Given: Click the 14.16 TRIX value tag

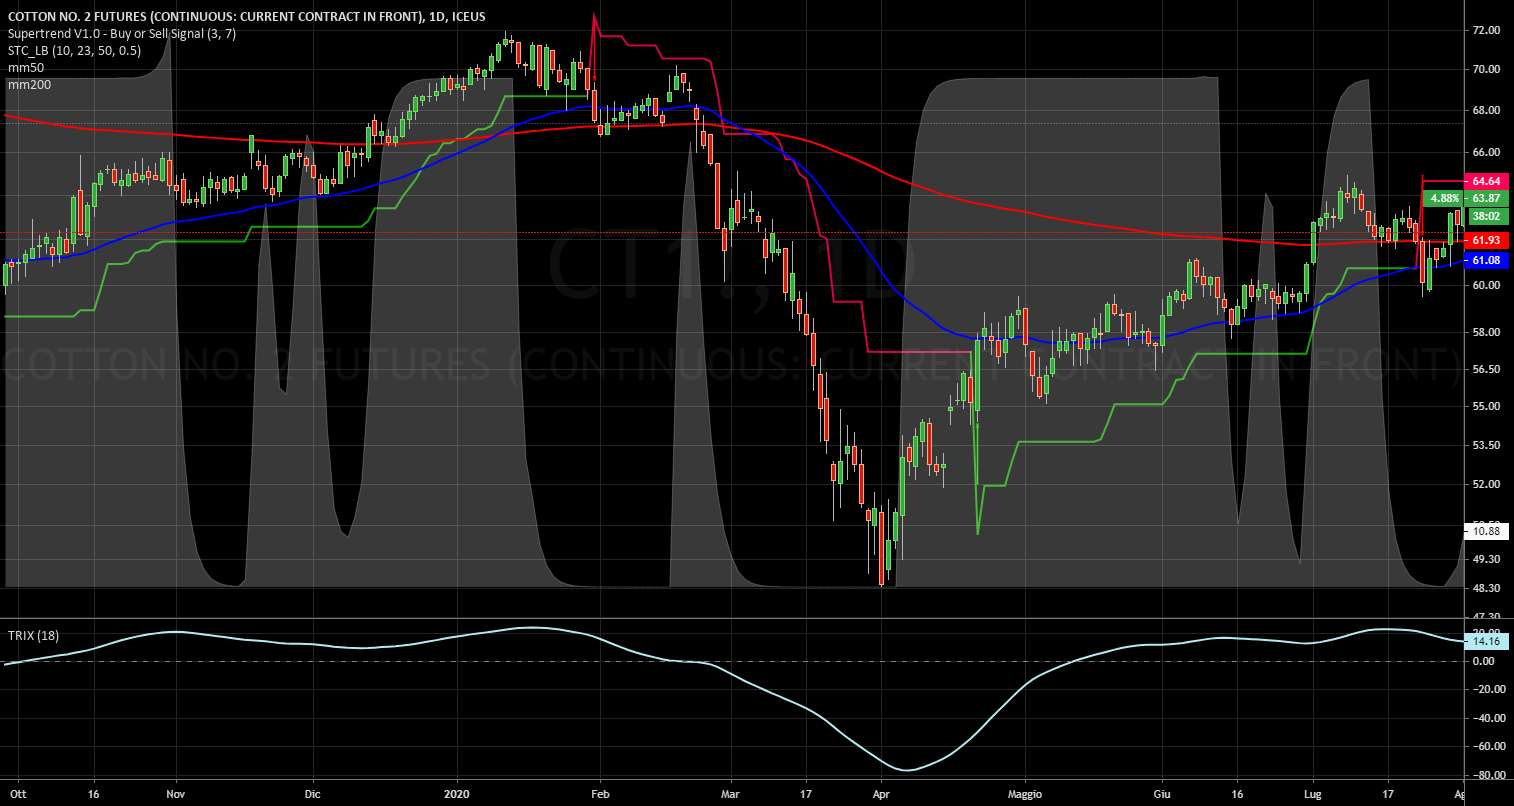Looking at the screenshot, I should click(x=1486, y=642).
